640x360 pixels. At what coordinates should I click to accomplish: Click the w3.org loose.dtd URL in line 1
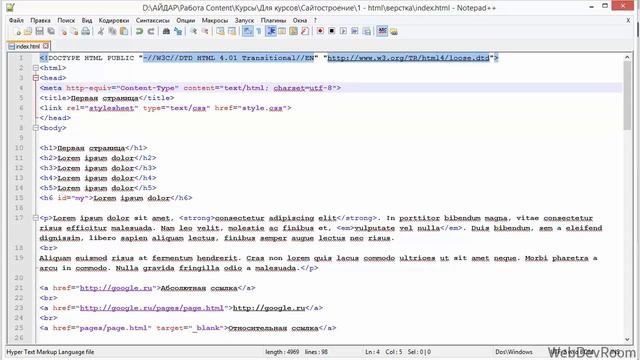(x=408, y=58)
